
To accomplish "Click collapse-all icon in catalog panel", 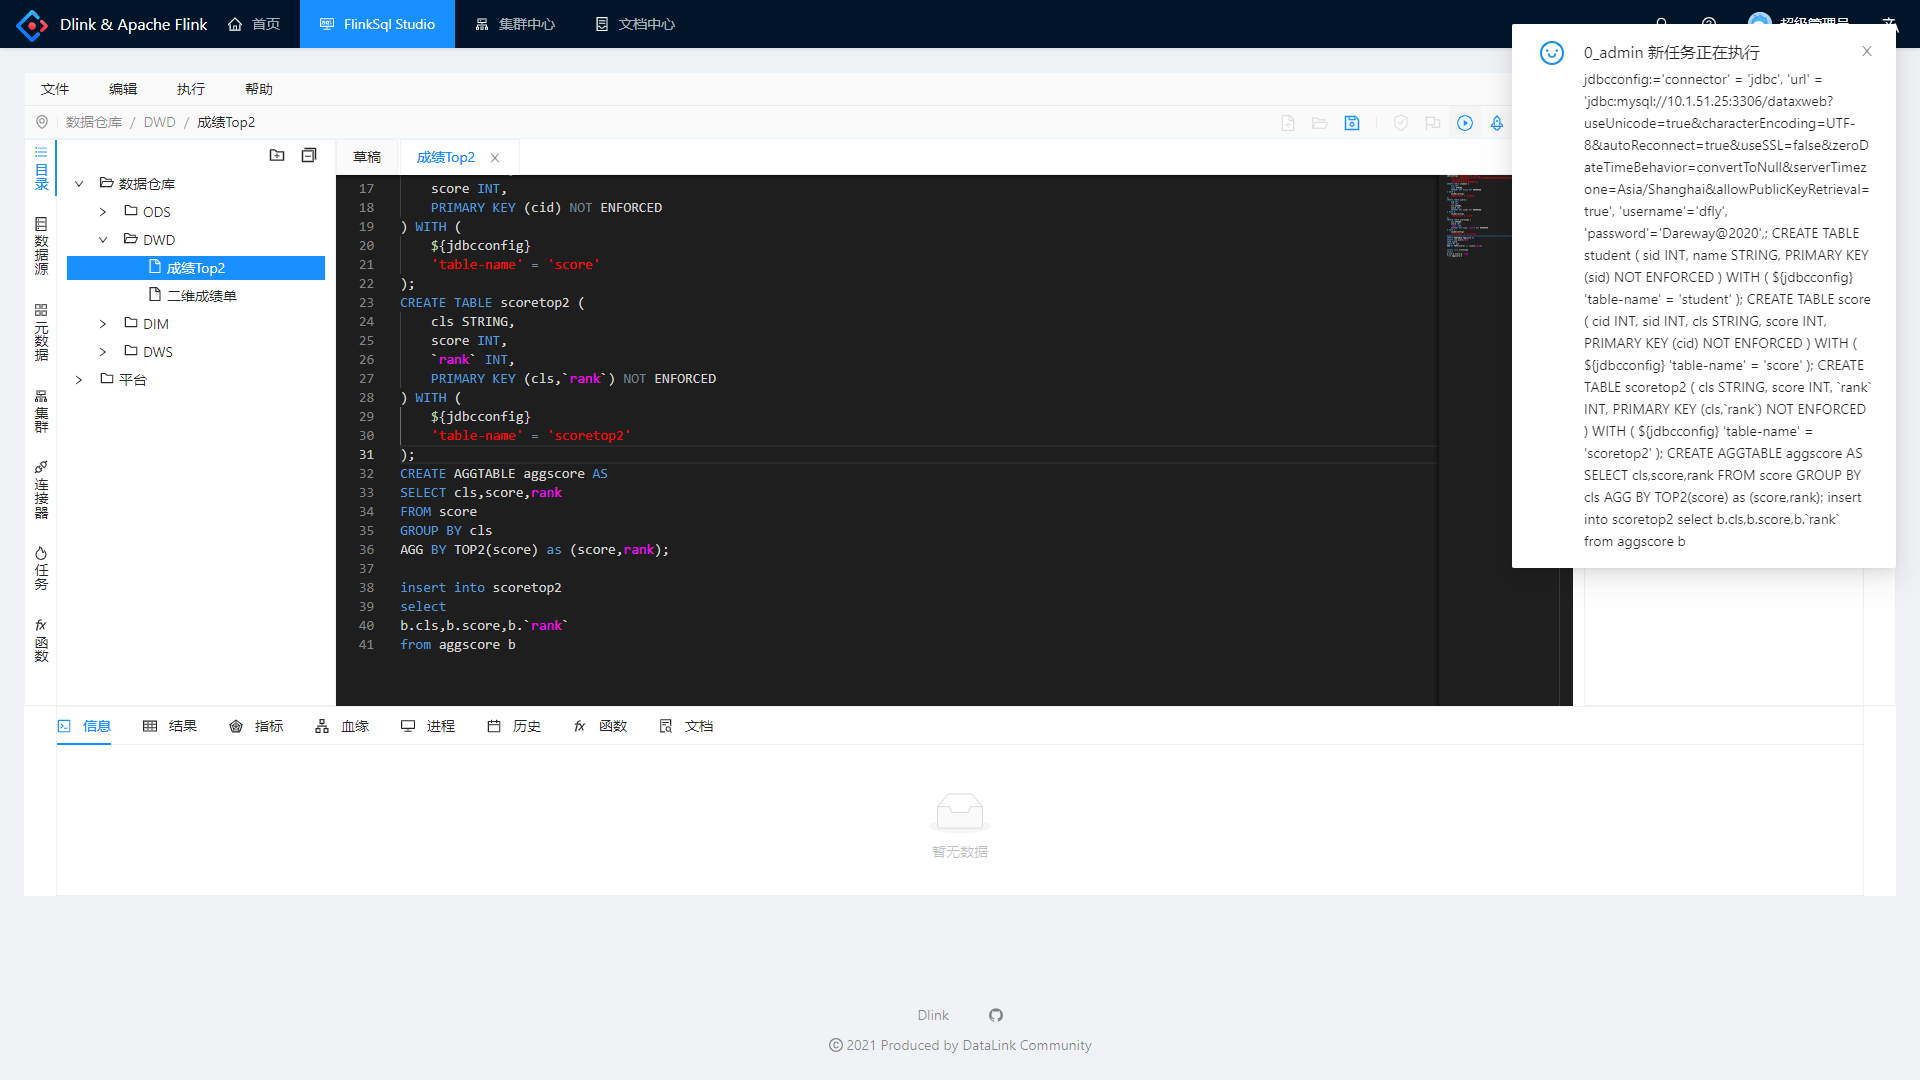I will (x=309, y=155).
